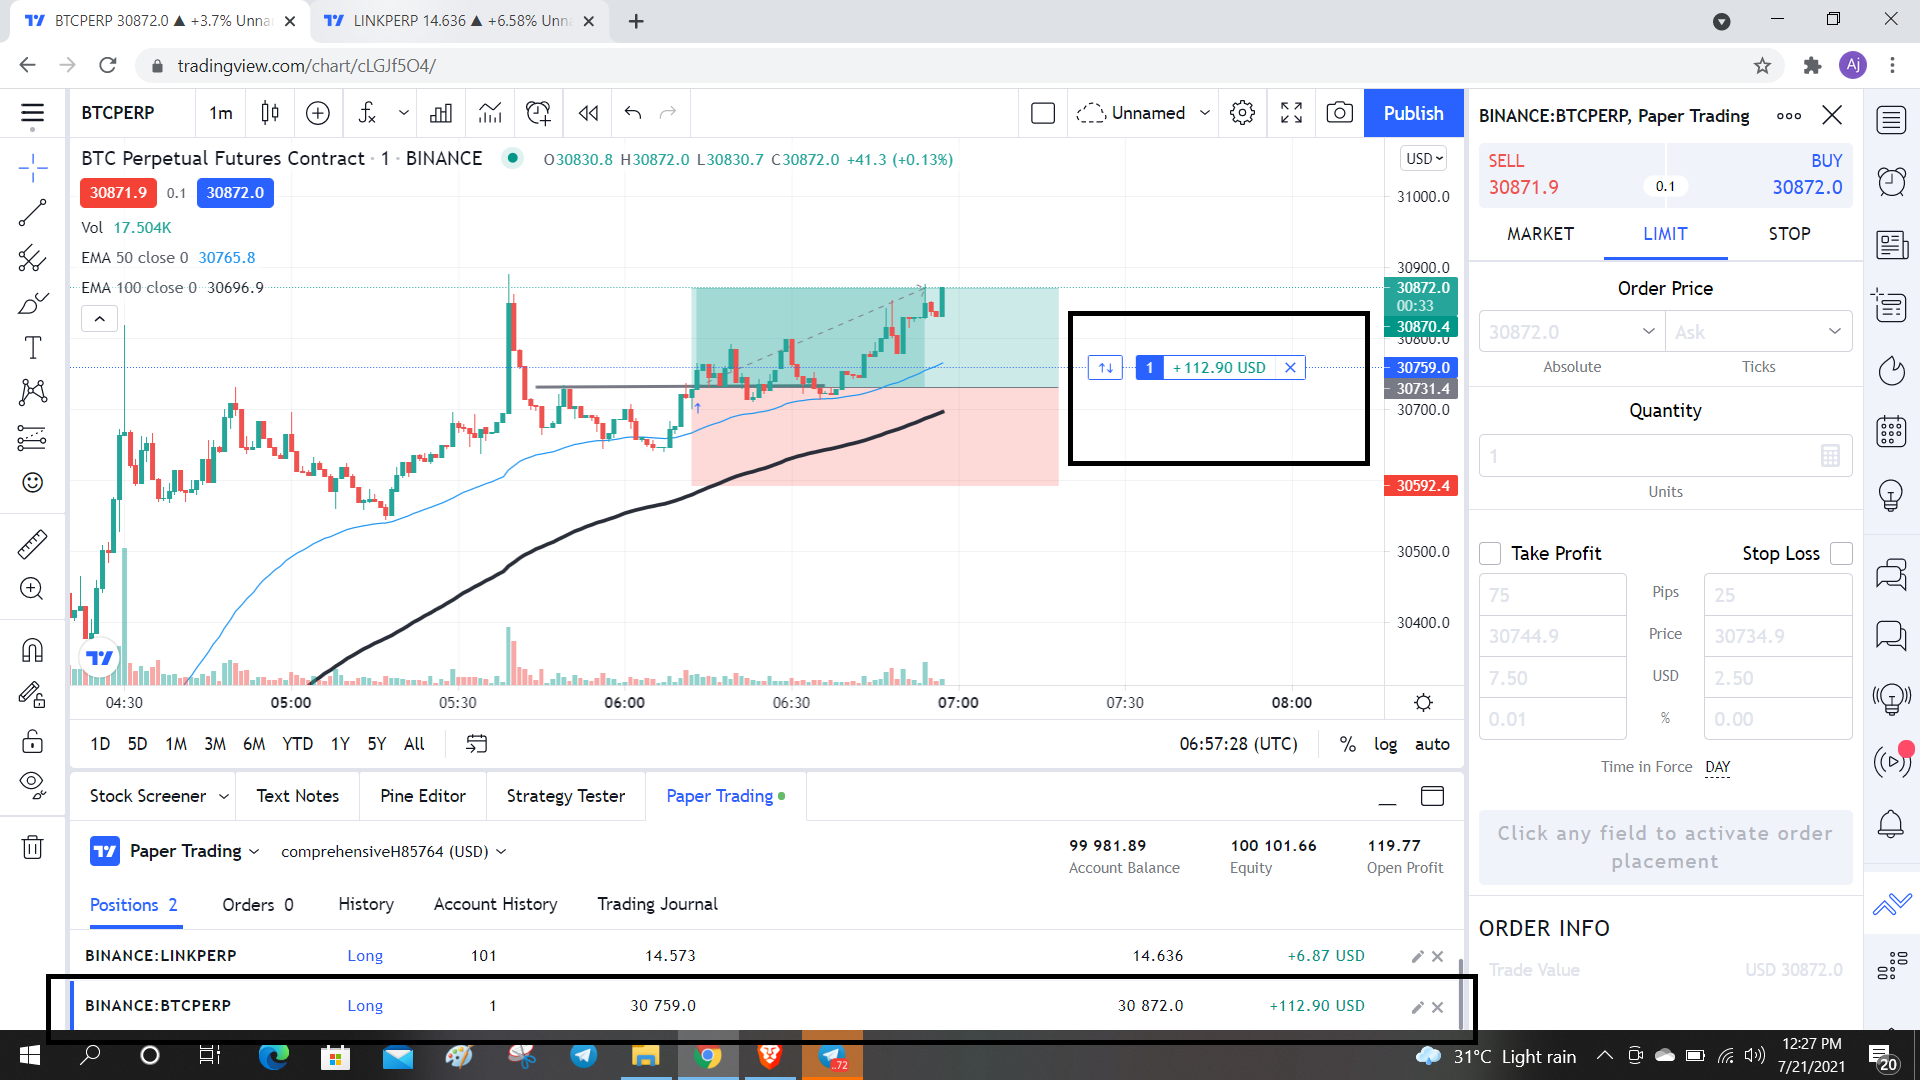
Task: Change the 1m chart interval
Action: [x=221, y=113]
